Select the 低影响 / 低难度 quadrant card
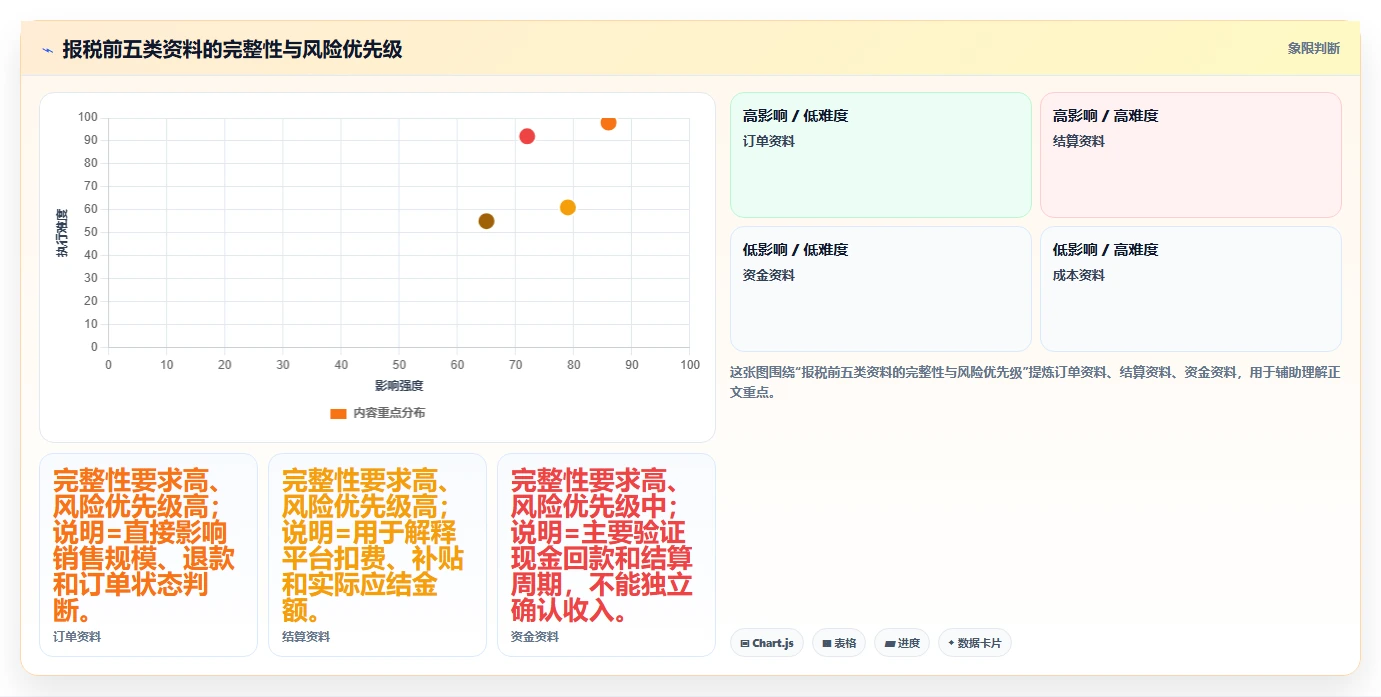The image size is (1381, 697). [x=880, y=289]
